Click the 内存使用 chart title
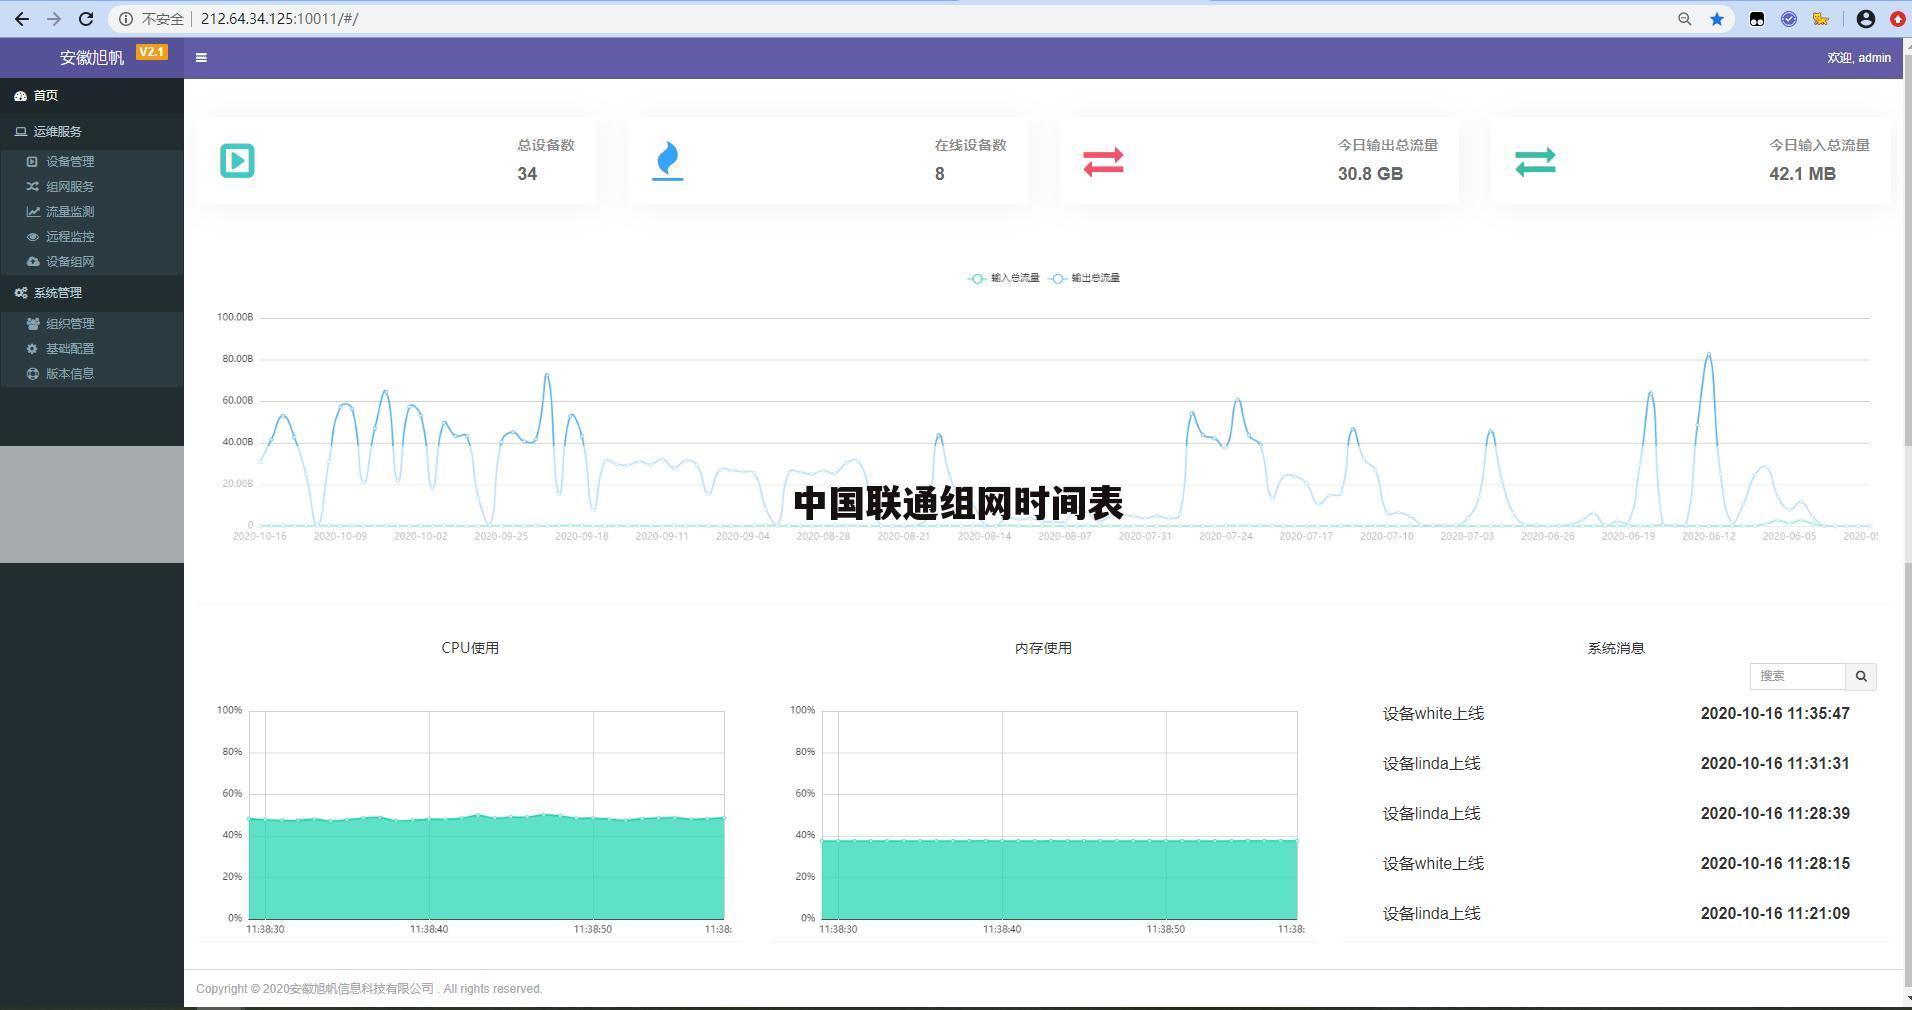 click(1043, 648)
